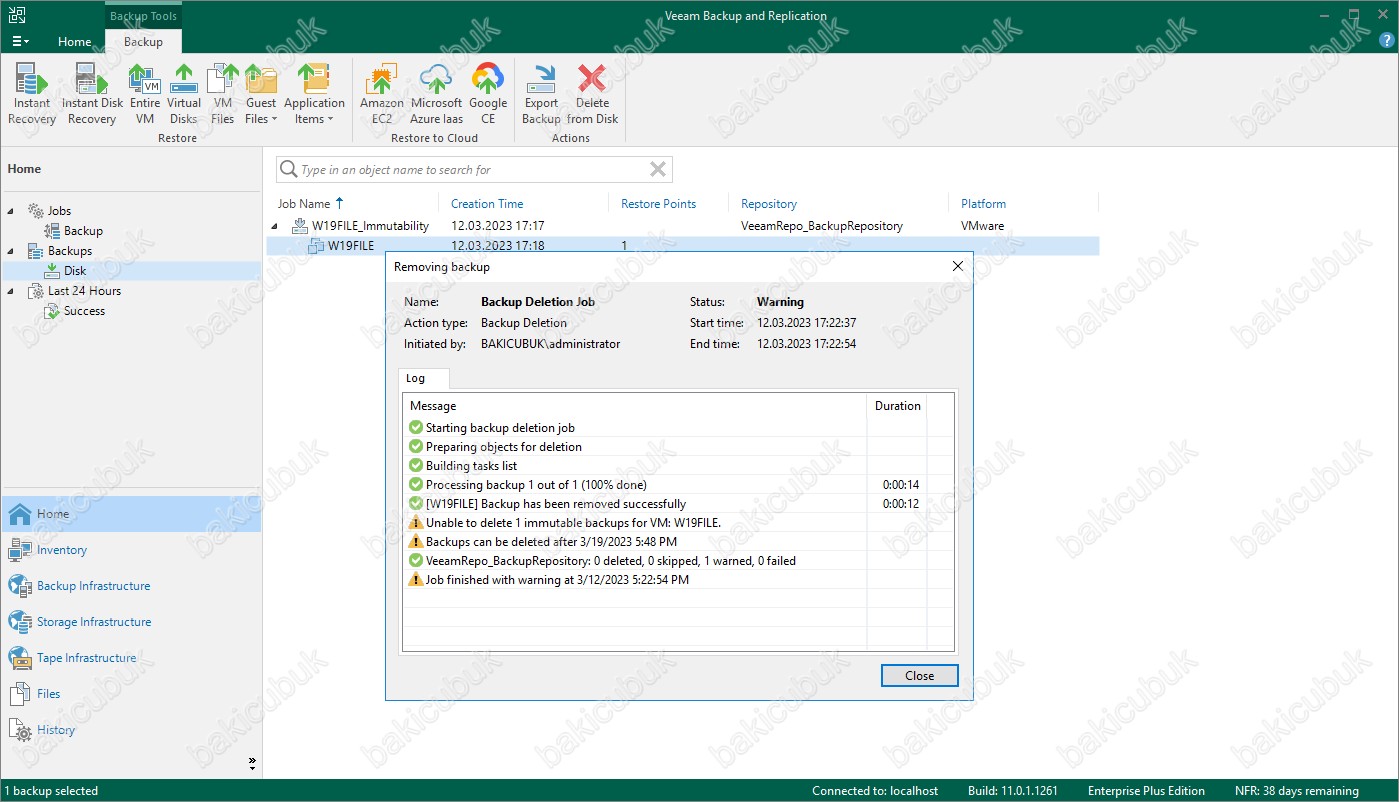This screenshot has width=1399, height=802.
Task: Click Export Backup action
Action: pos(541,94)
